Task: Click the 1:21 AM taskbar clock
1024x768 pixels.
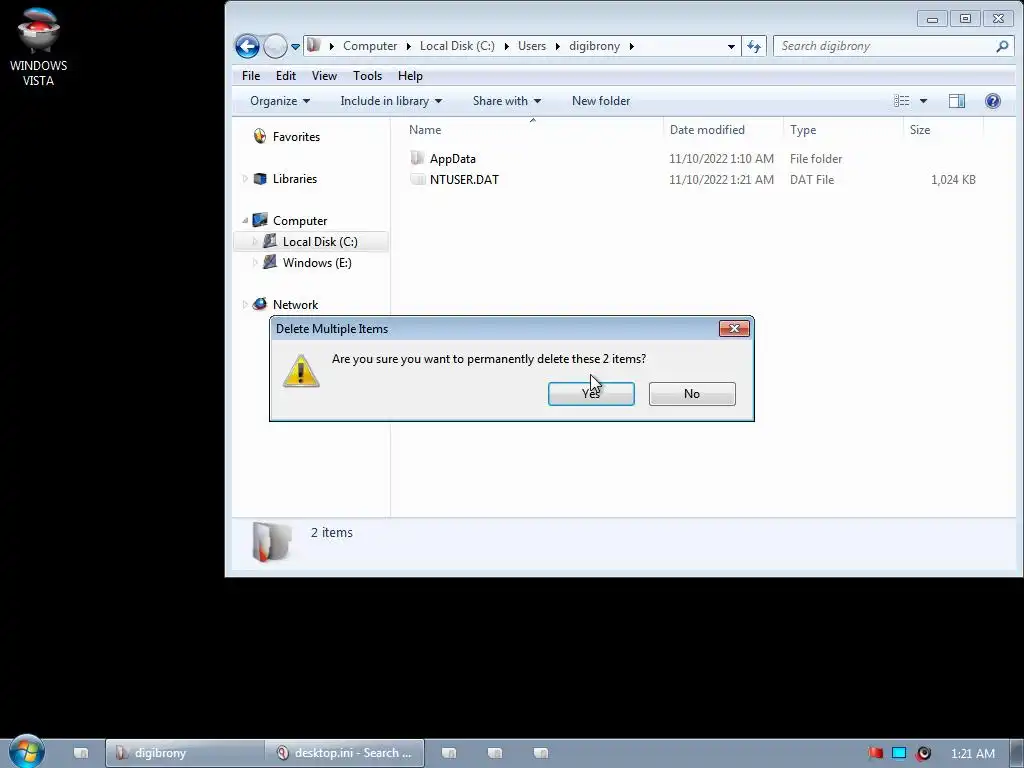Action: [x=972, y=754]
